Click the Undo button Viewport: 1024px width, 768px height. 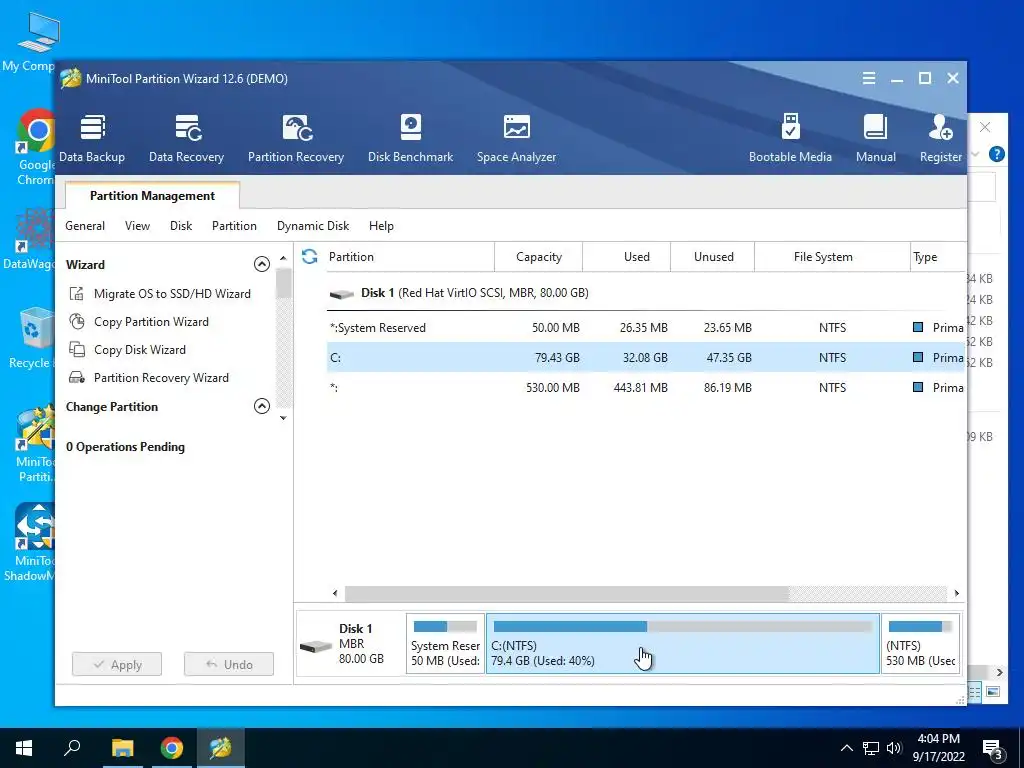[x=229, y=664]
